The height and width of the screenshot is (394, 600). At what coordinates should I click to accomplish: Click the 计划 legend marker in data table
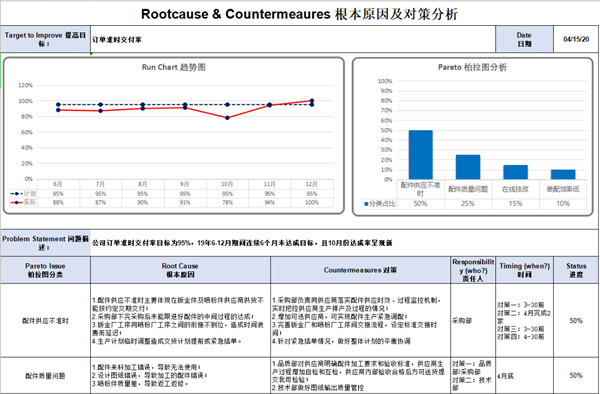[x=16, y=194]
